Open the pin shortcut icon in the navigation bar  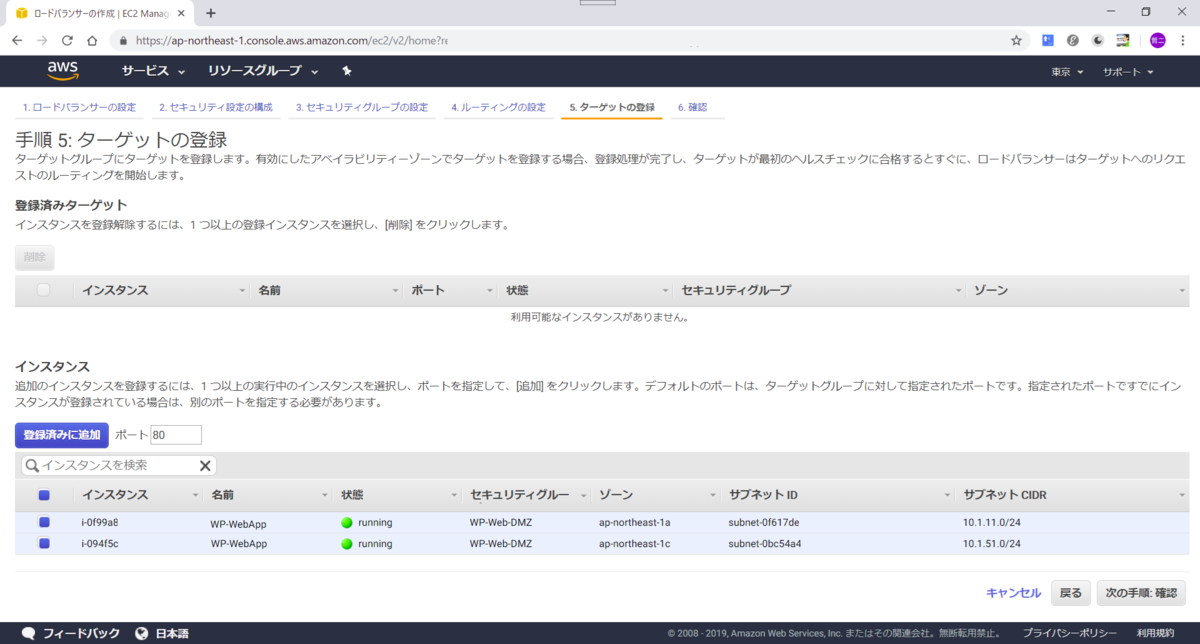tap(349, 71)
